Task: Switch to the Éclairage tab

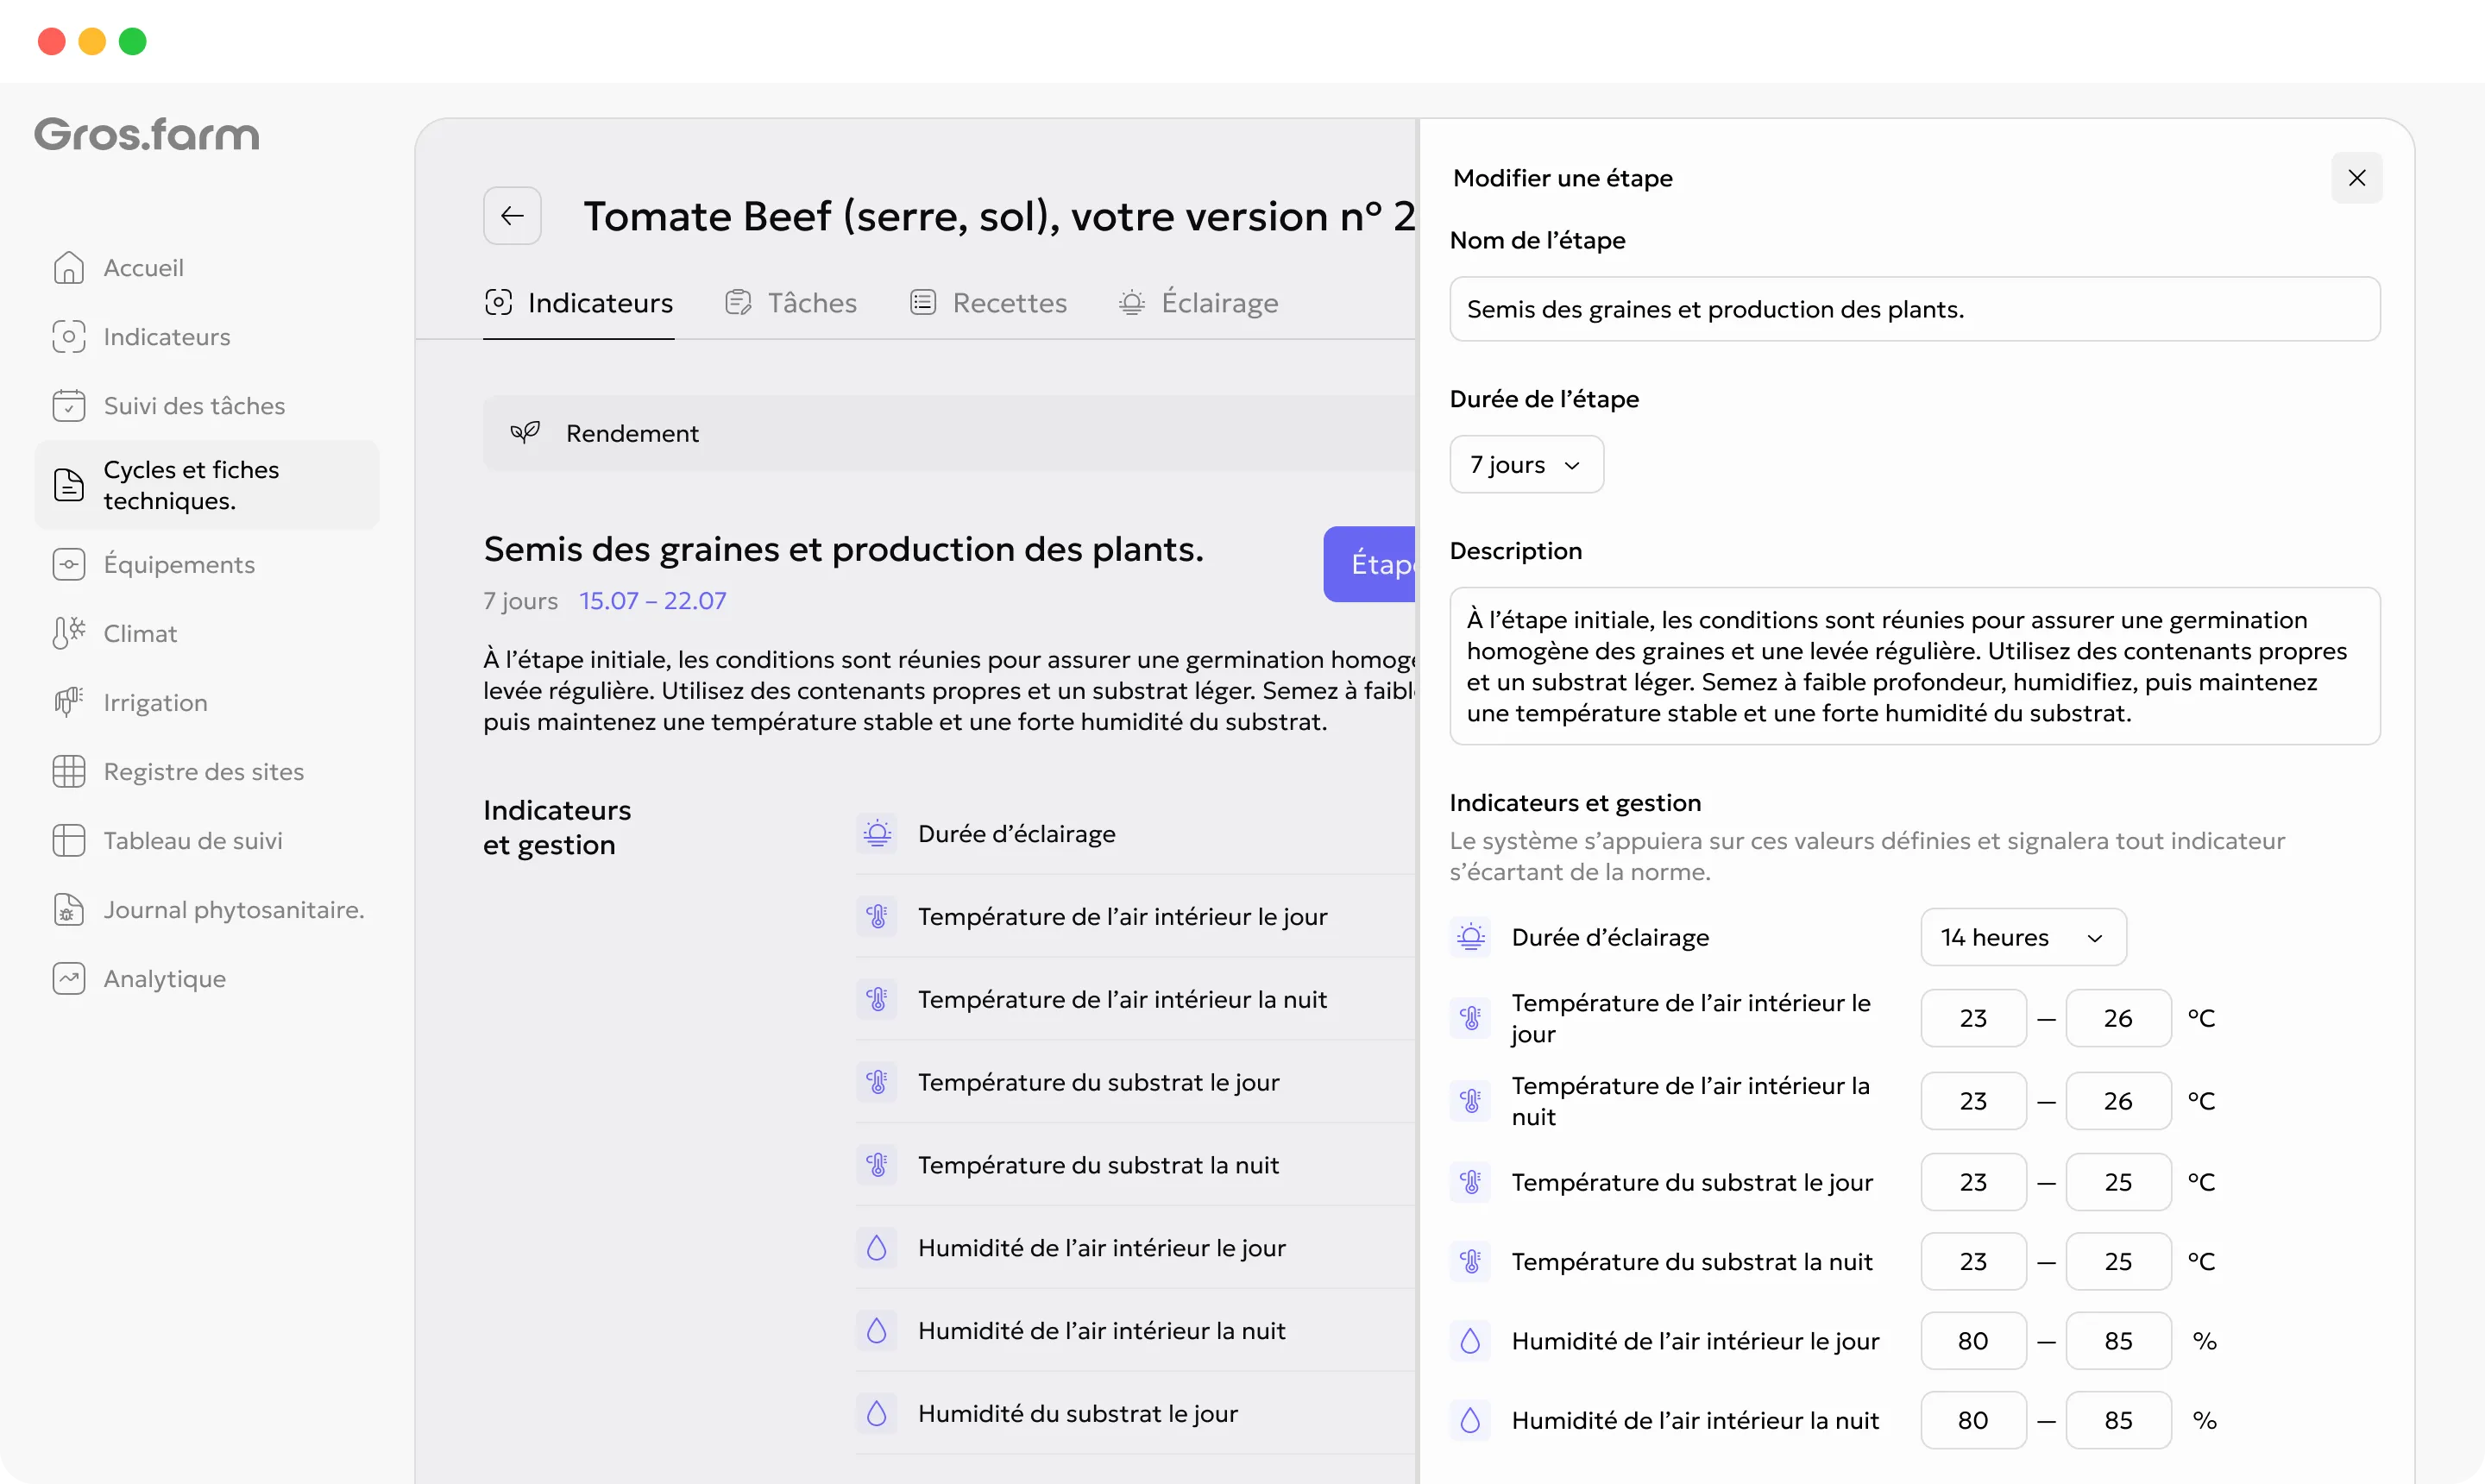Action: coord(1198,303)
